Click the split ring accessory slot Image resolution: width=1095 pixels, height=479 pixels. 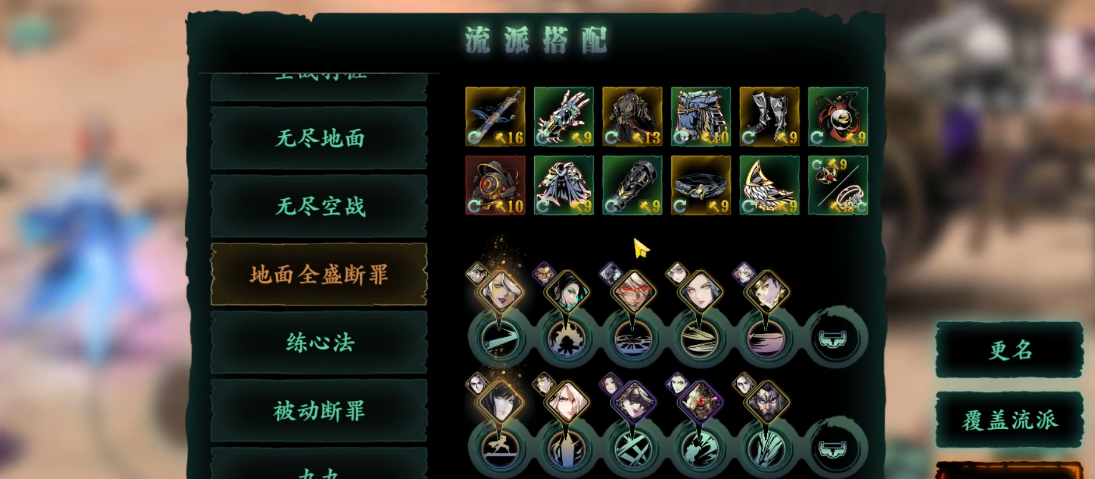point(838,185)
